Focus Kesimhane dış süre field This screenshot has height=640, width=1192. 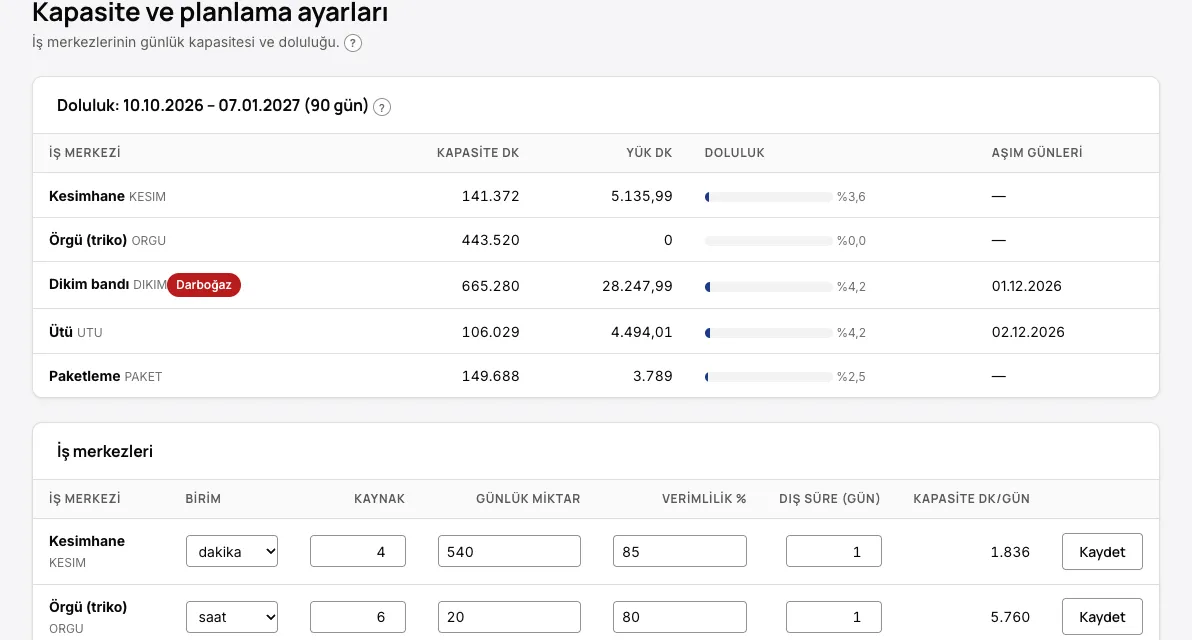(834, 552)
